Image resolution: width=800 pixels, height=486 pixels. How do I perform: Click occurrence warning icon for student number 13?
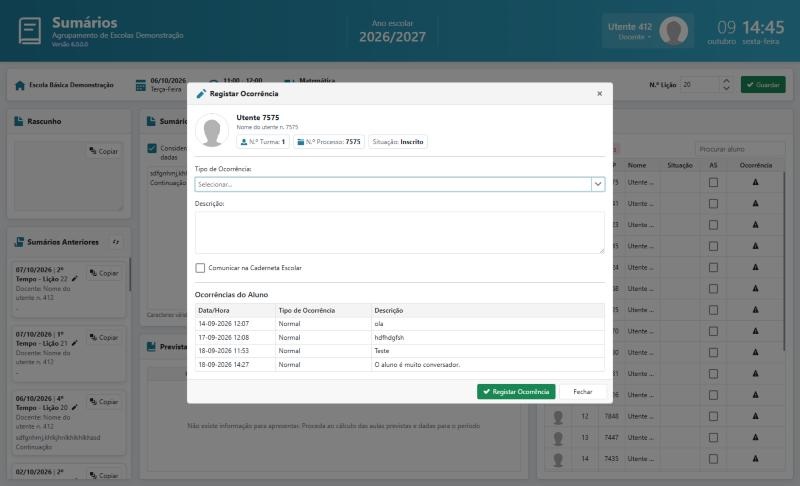point(756,438)
